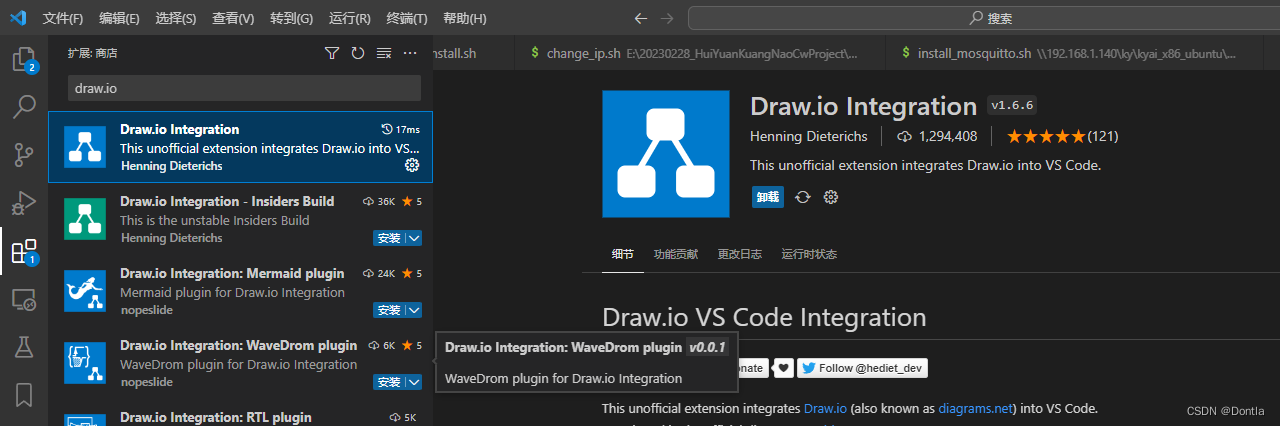The height and width of the screenshot is (426, 1280).
Task: Click the Draw.io VS Code Integration heading
Action: coord(764,318)
